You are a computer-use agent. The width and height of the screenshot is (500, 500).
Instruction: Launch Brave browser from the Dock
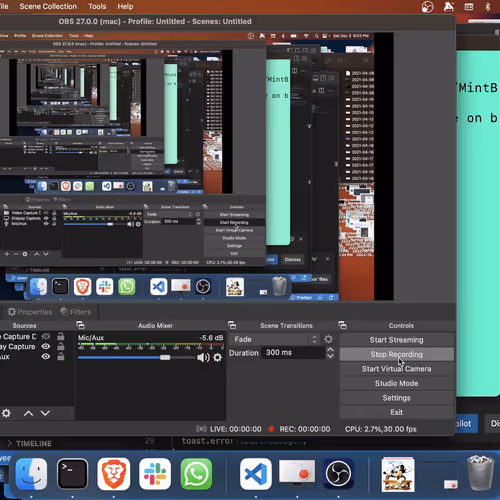click(114, 474)
